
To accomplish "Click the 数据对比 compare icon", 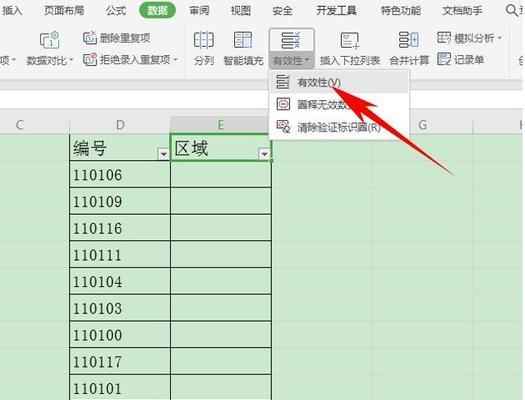I will 50,40.
